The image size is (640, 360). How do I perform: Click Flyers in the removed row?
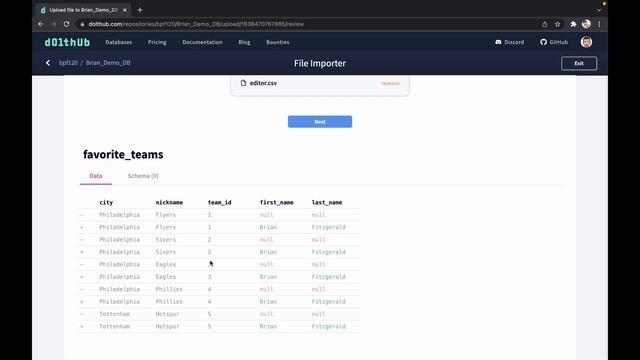tap(166, 215)
